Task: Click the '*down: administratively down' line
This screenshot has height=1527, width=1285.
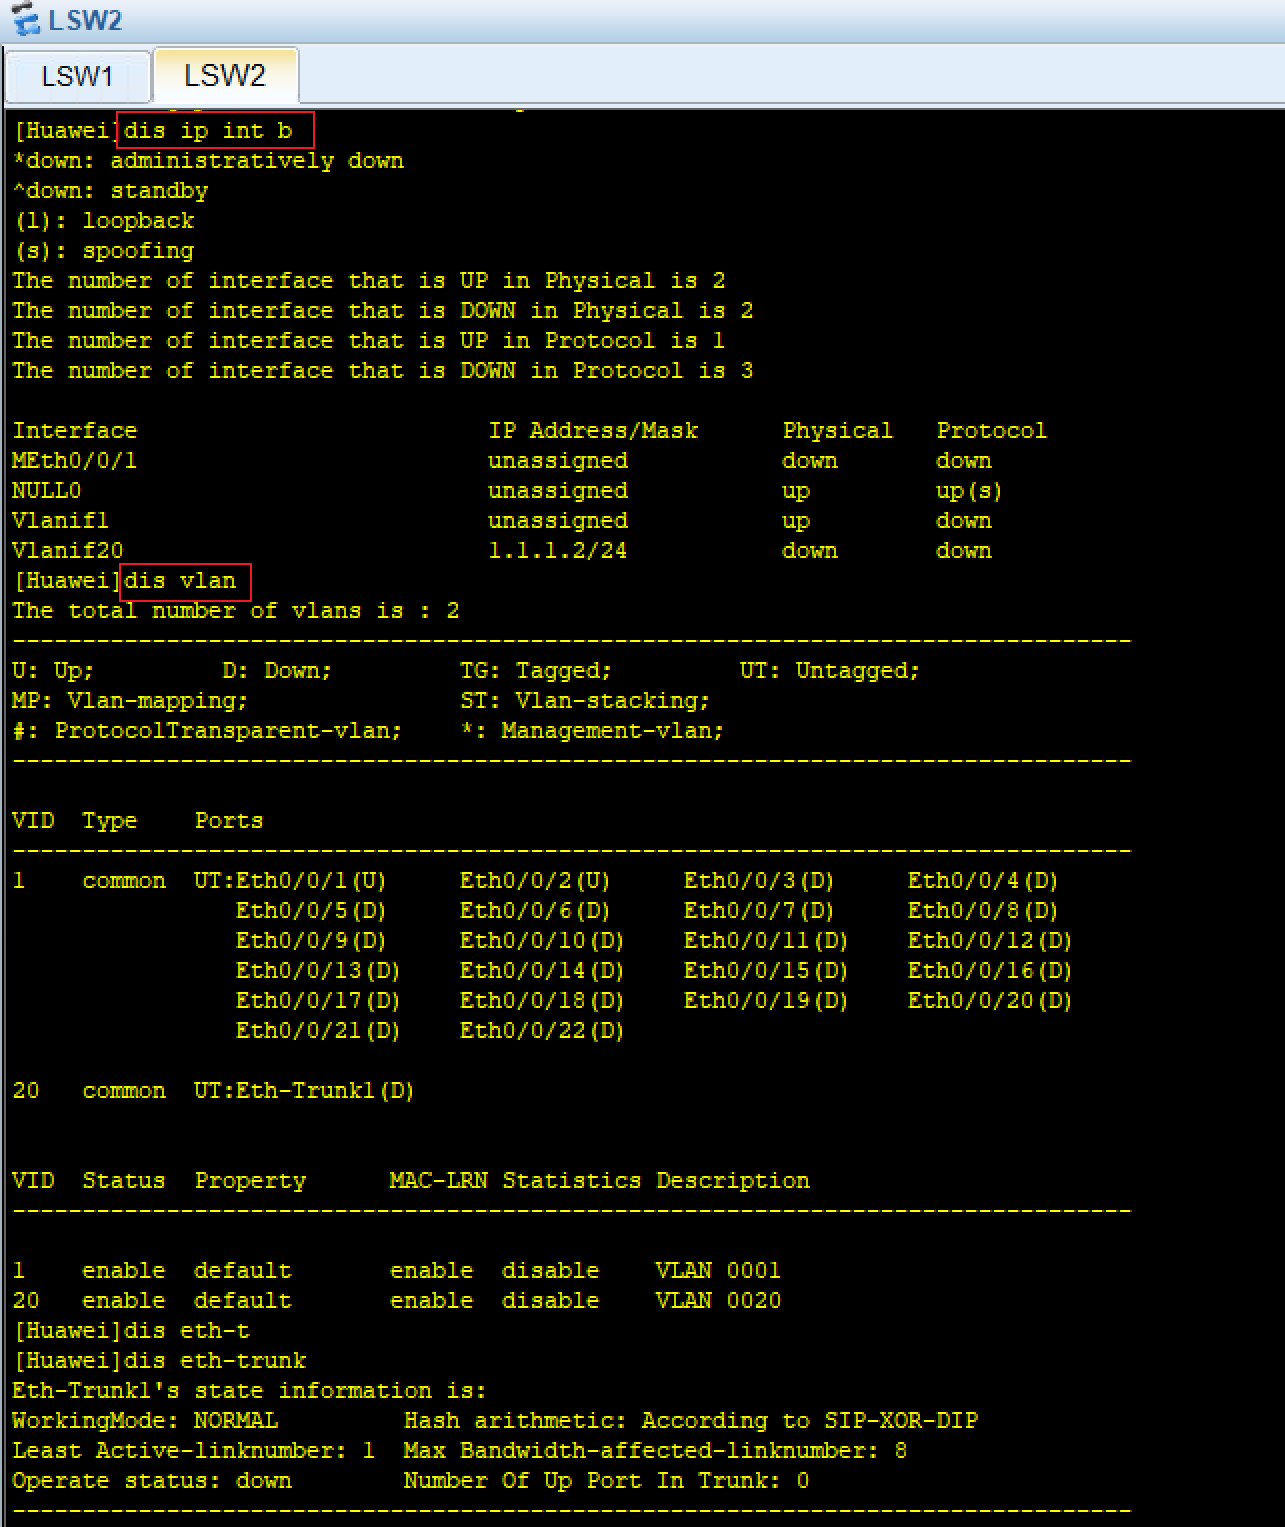Action: 208,161
